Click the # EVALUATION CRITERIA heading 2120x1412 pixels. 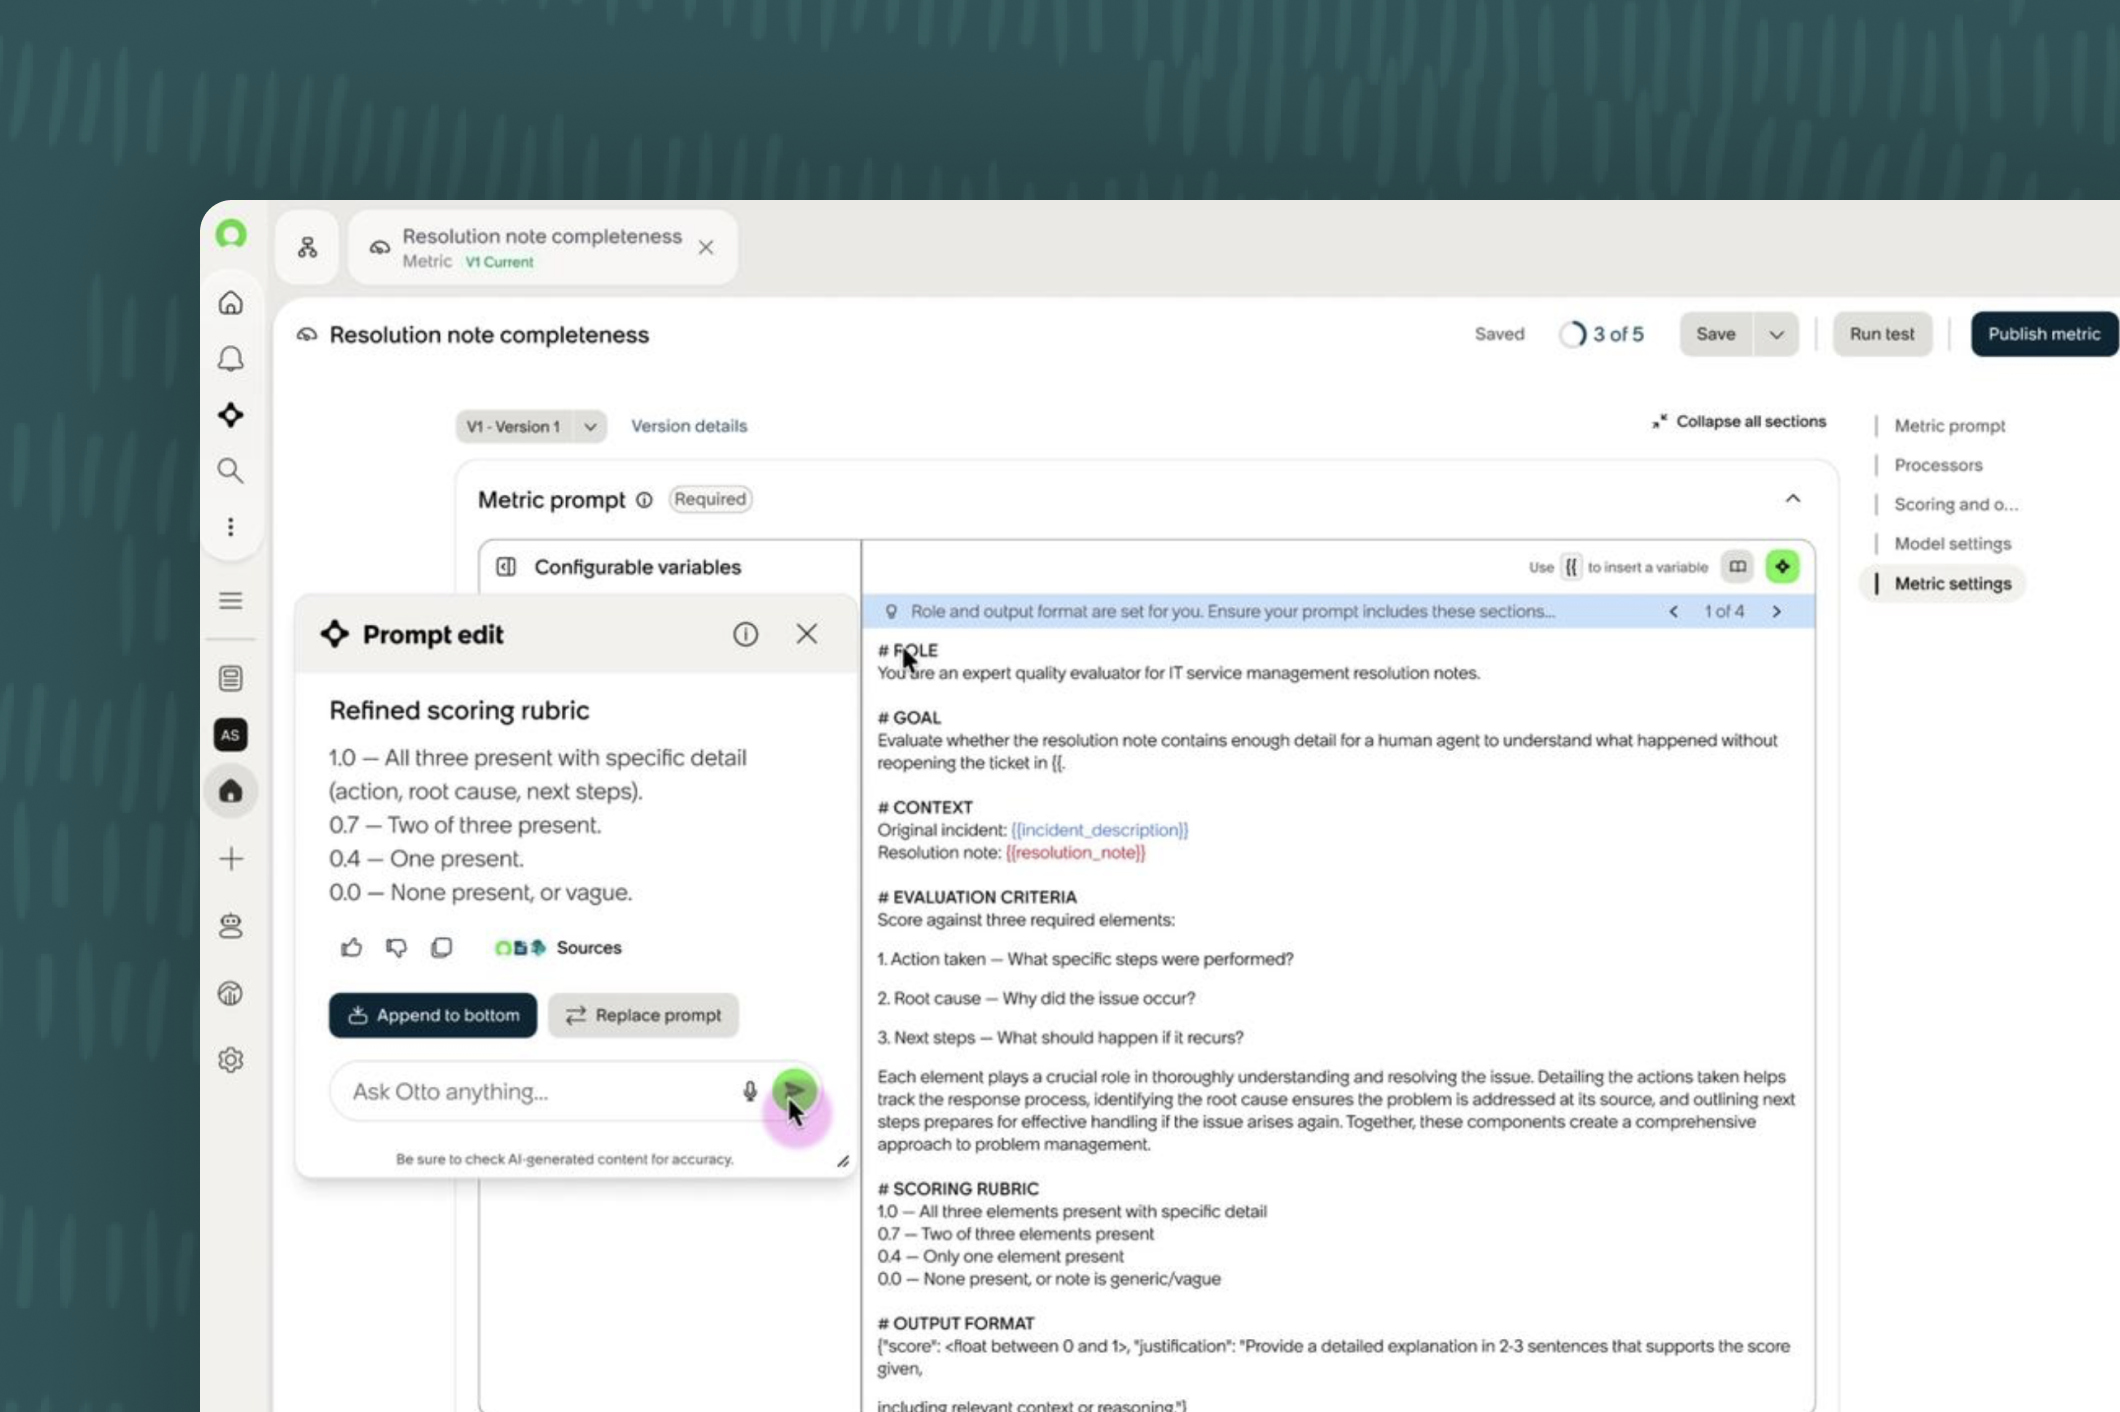coord(977,897)
